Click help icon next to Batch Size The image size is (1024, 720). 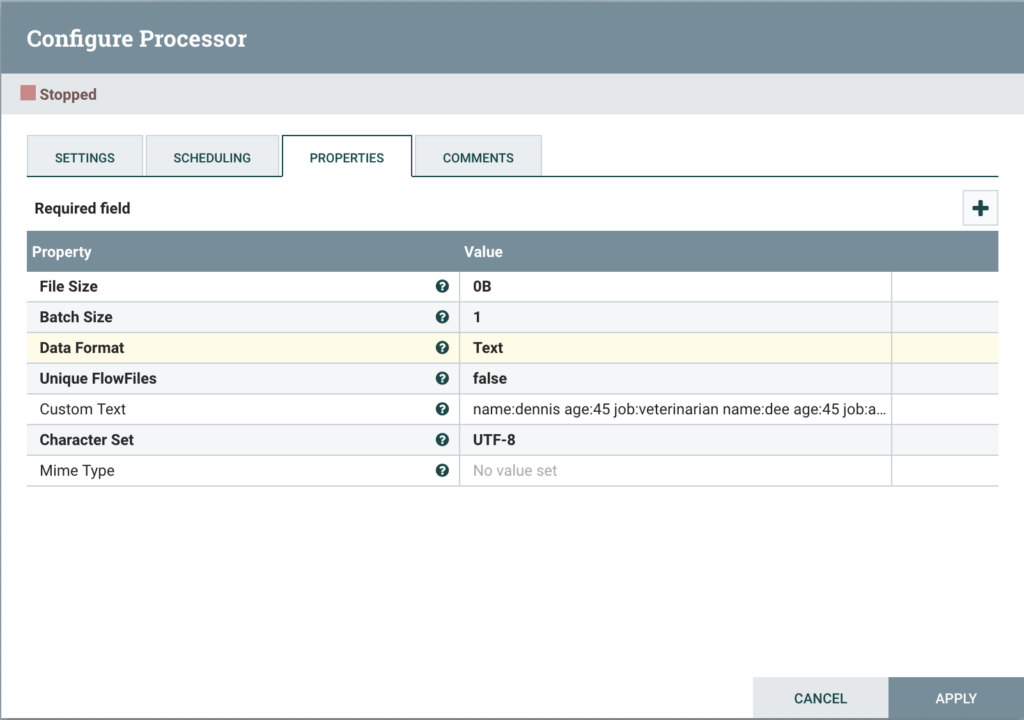442,317
